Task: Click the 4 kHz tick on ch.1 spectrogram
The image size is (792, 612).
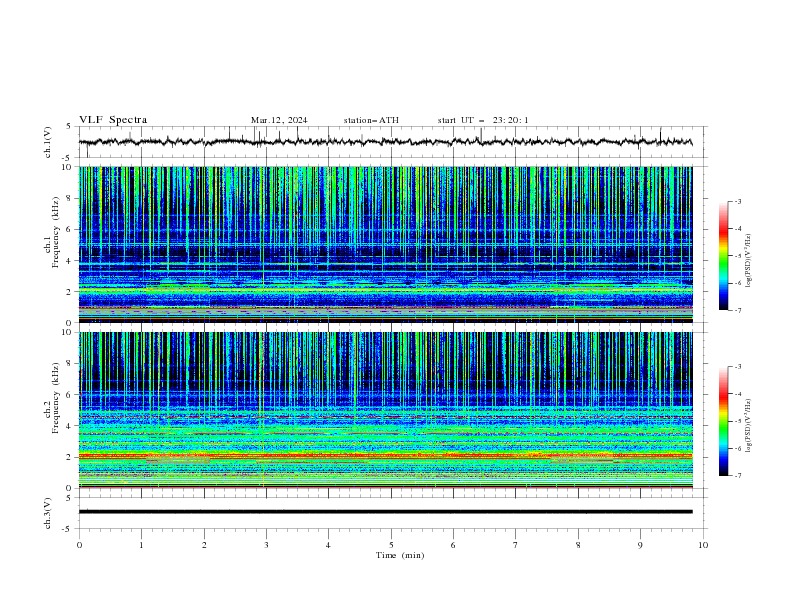Action: click(69, 261)
